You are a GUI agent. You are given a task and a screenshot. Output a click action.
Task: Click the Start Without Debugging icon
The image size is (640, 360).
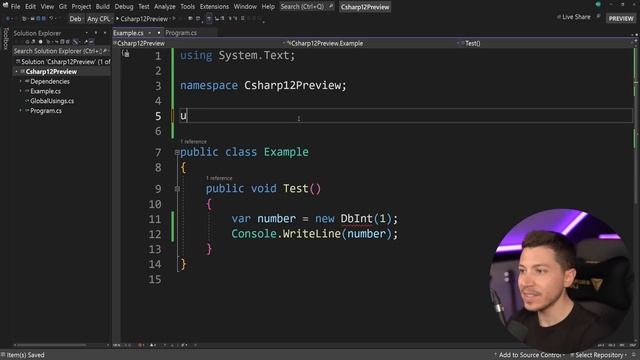[x=174, y=19]
